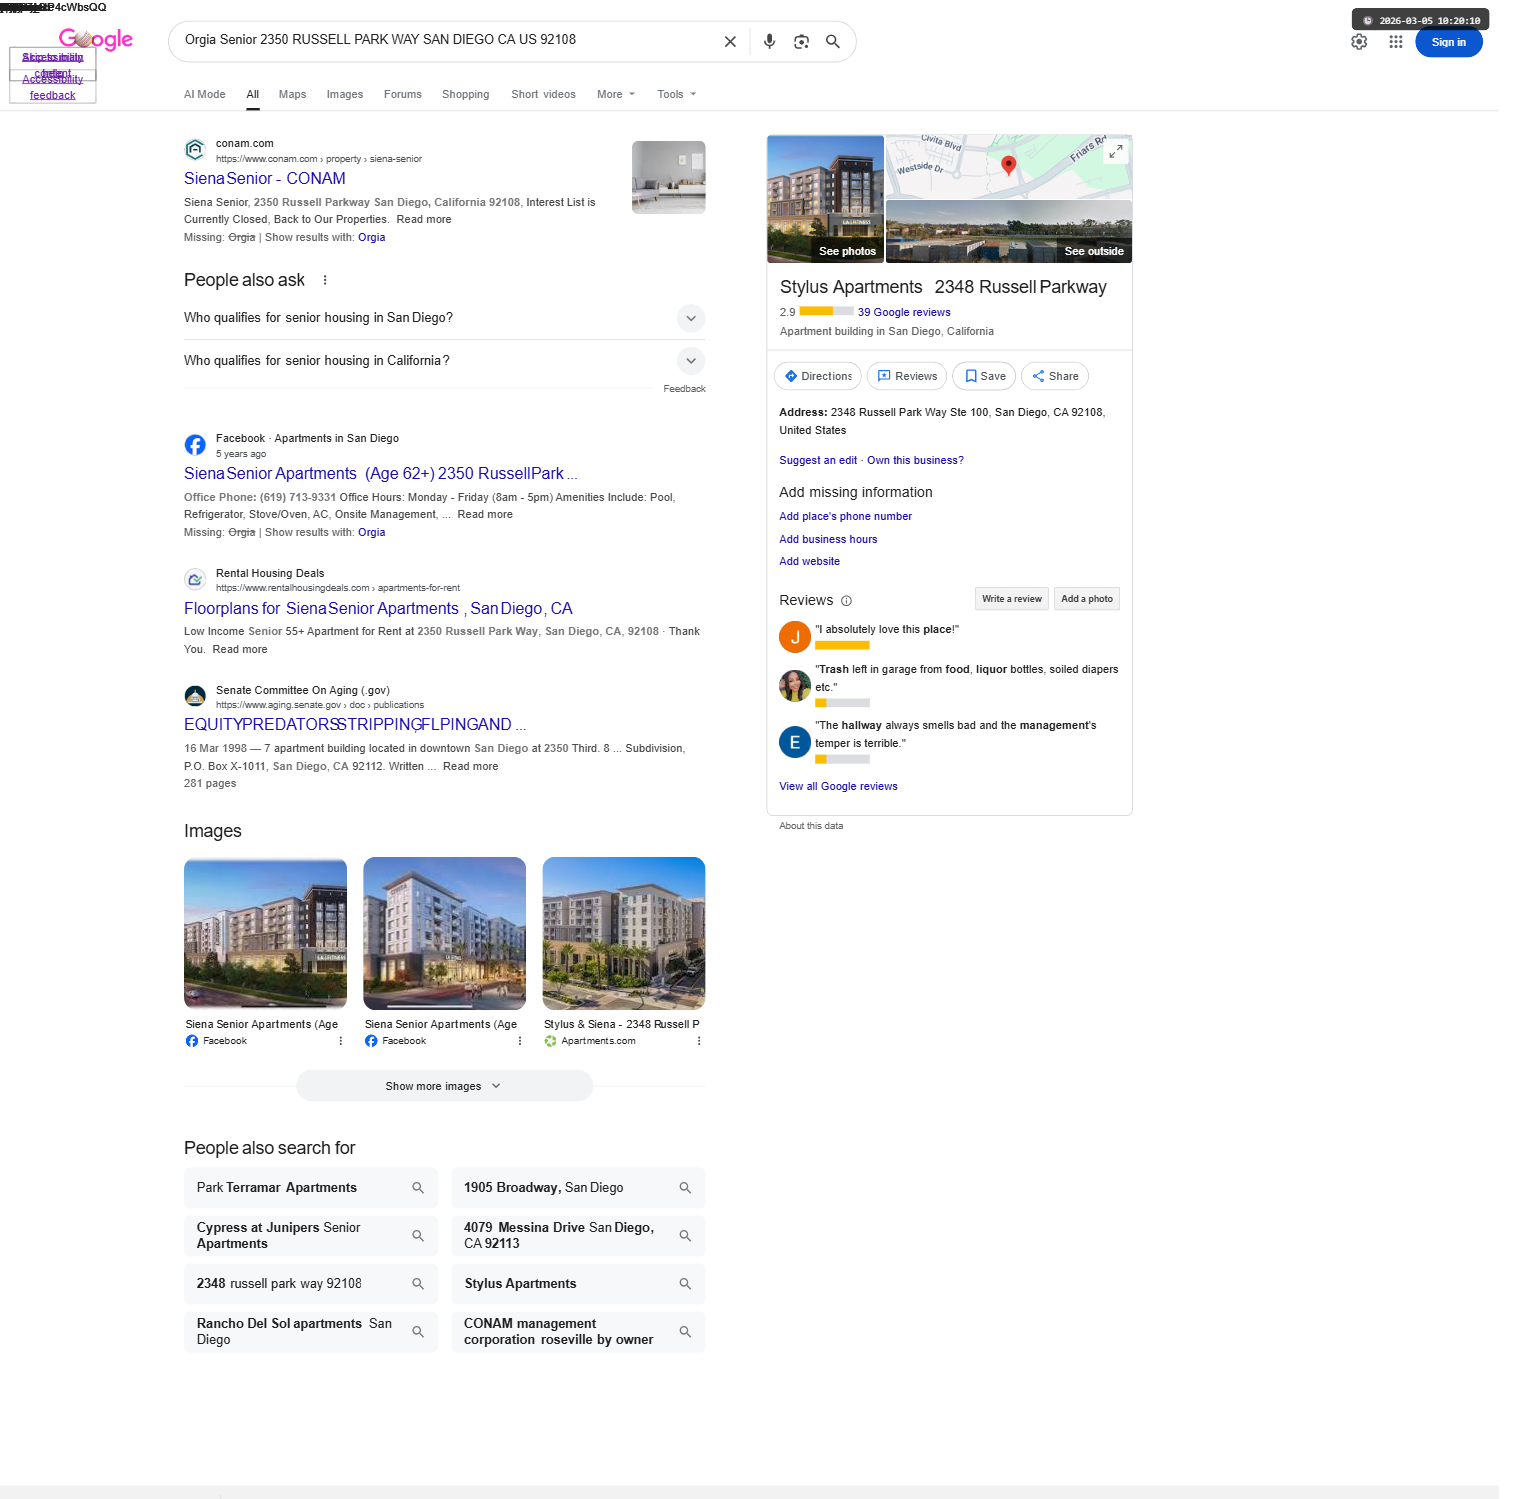Share the Stylus Apartments listing
This screenshot has height=1499, width=1517.
point(1055,376)
